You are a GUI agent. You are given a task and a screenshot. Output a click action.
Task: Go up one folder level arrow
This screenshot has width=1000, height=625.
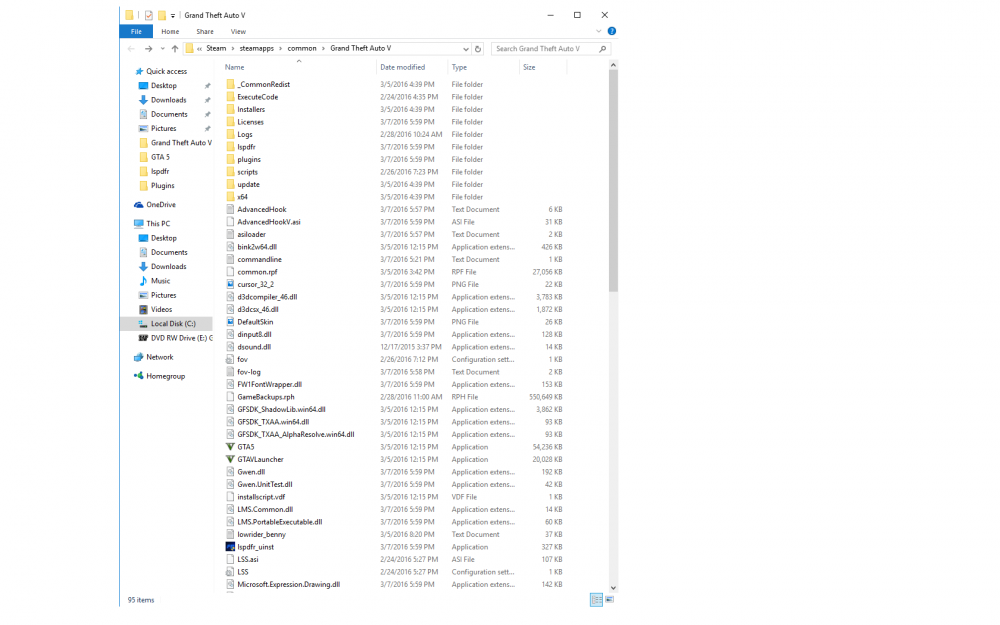(175, 48)
